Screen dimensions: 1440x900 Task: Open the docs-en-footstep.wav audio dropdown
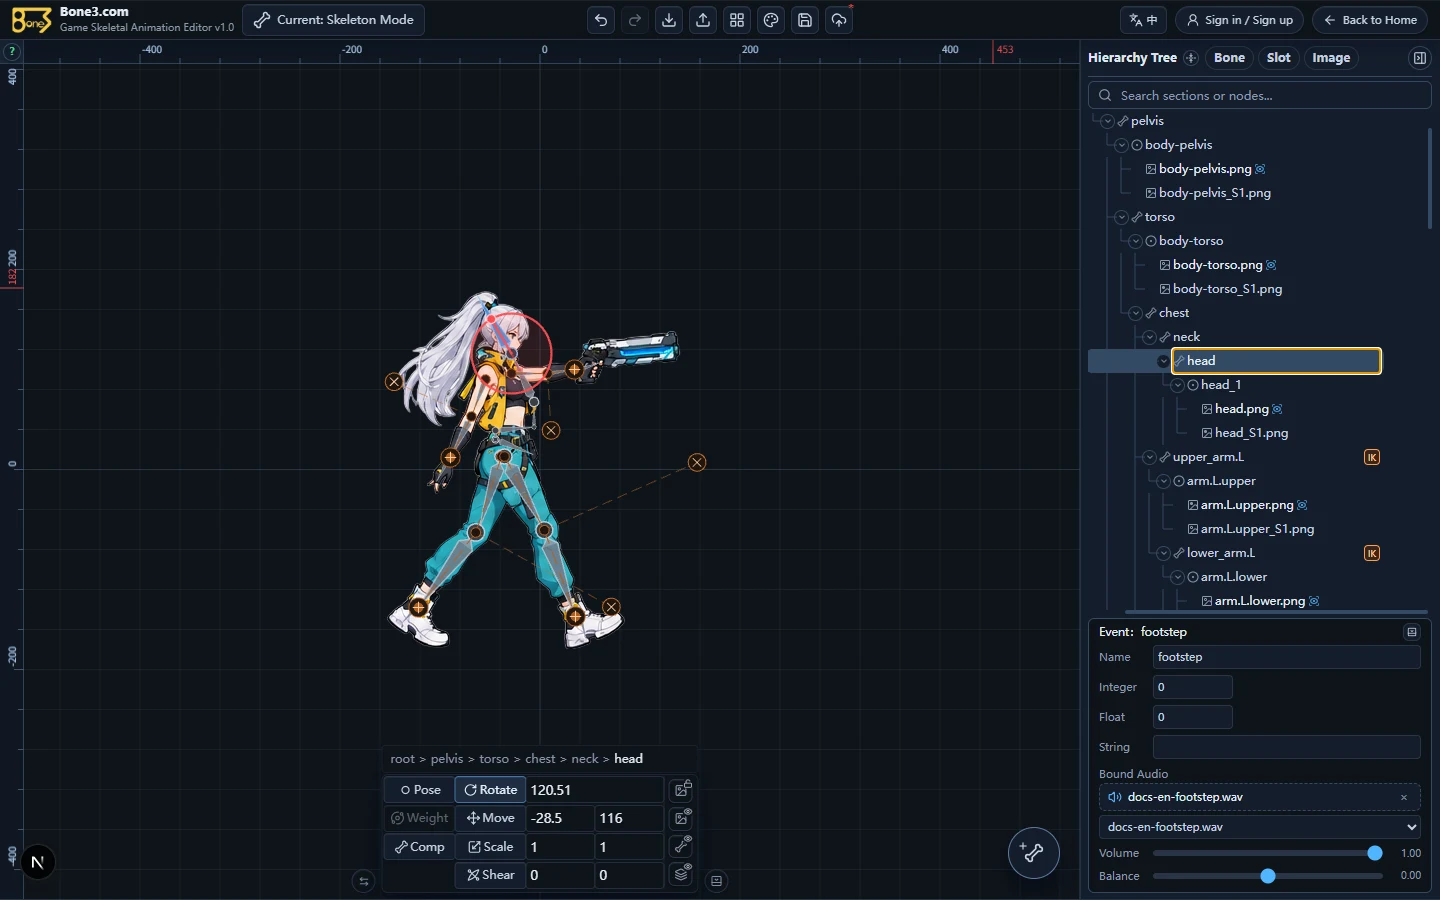point(1260,827)
